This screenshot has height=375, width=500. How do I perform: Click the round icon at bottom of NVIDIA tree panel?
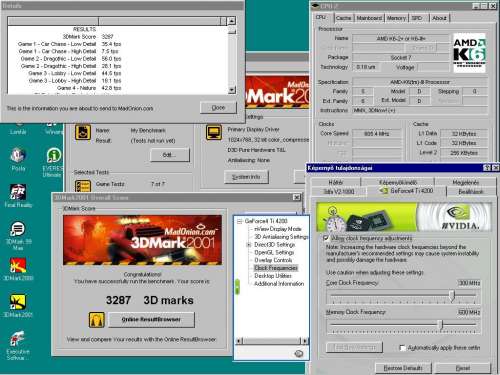pyautogui.click(x=299, y=353)
